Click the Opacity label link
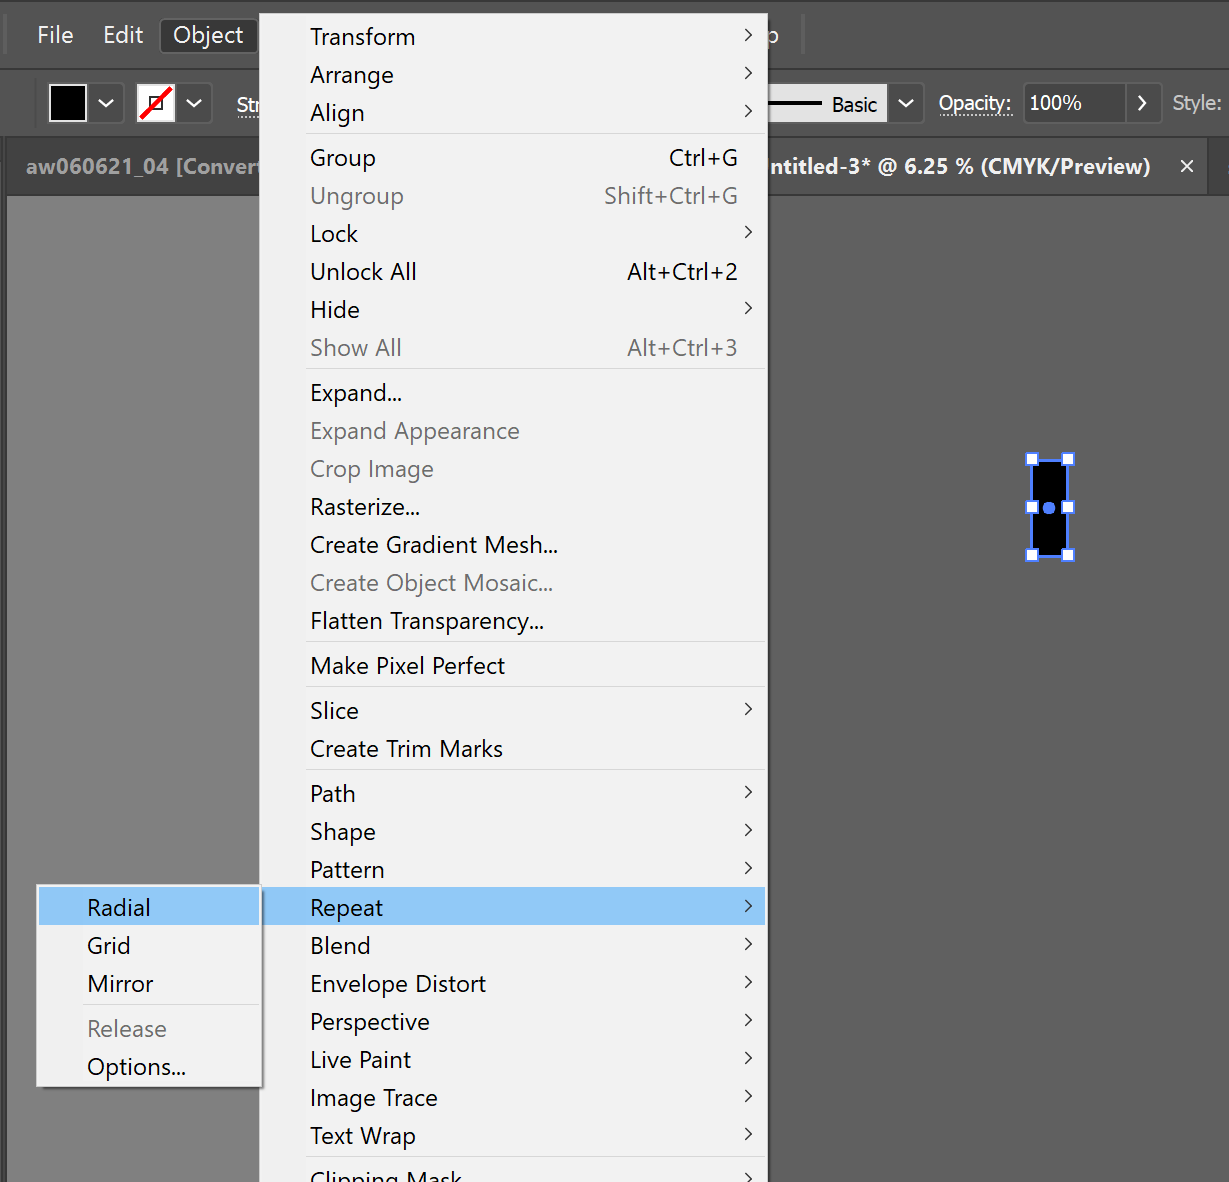 974,103
